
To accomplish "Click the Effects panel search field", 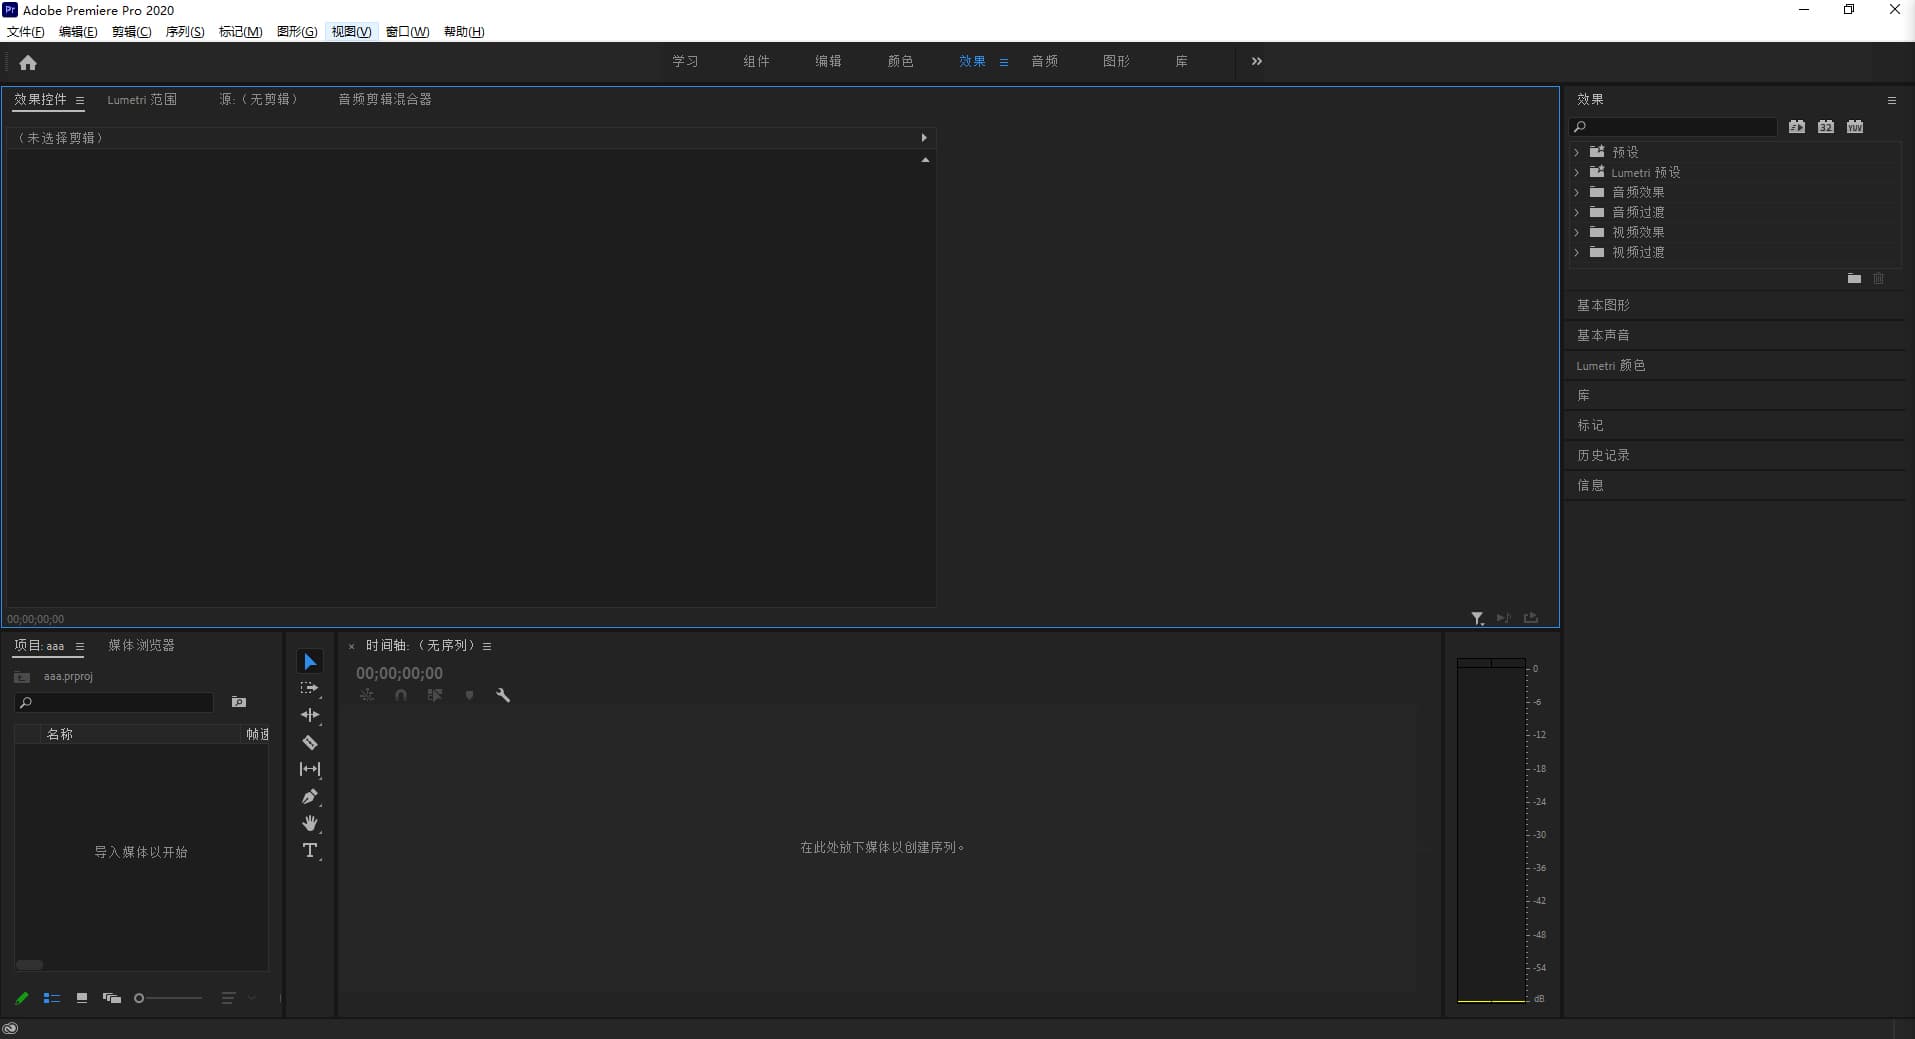I will [1673, 127].
